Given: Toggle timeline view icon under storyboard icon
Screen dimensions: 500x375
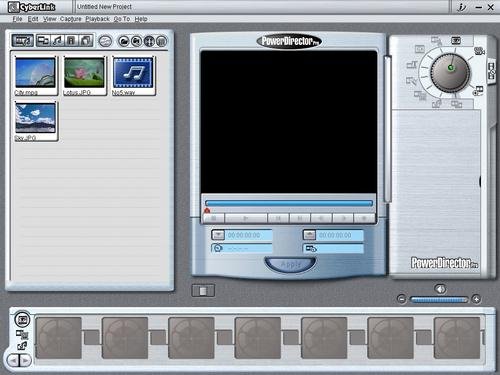Looking at the screenshot, I should pos(22,335).
